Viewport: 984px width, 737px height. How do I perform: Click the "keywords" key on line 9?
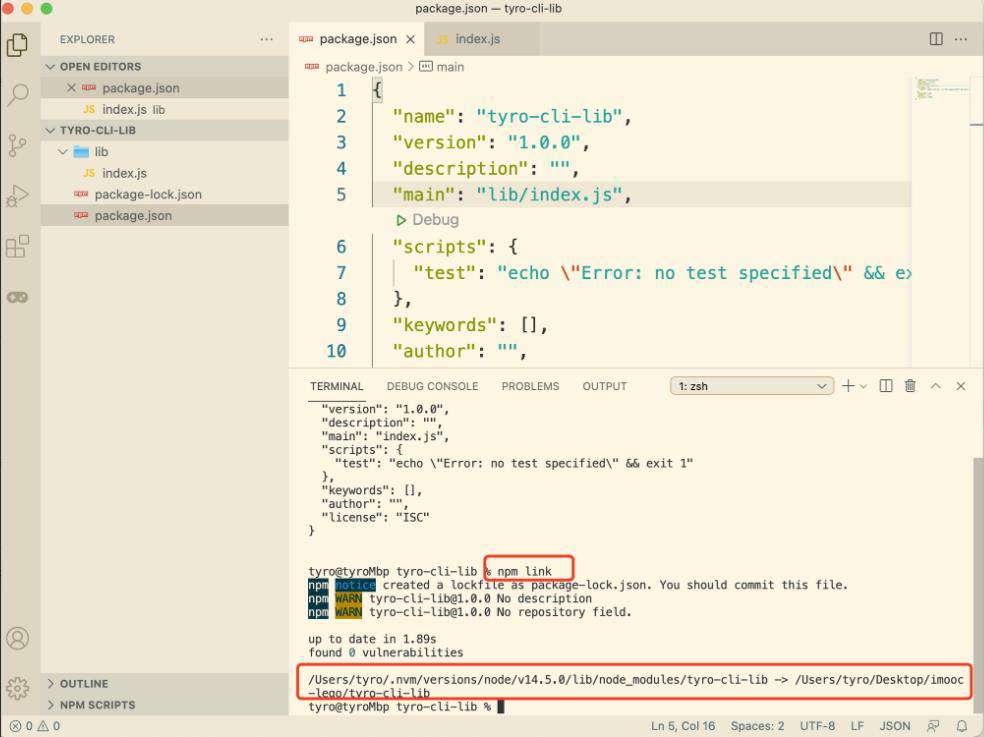click(x=445, y=325)
